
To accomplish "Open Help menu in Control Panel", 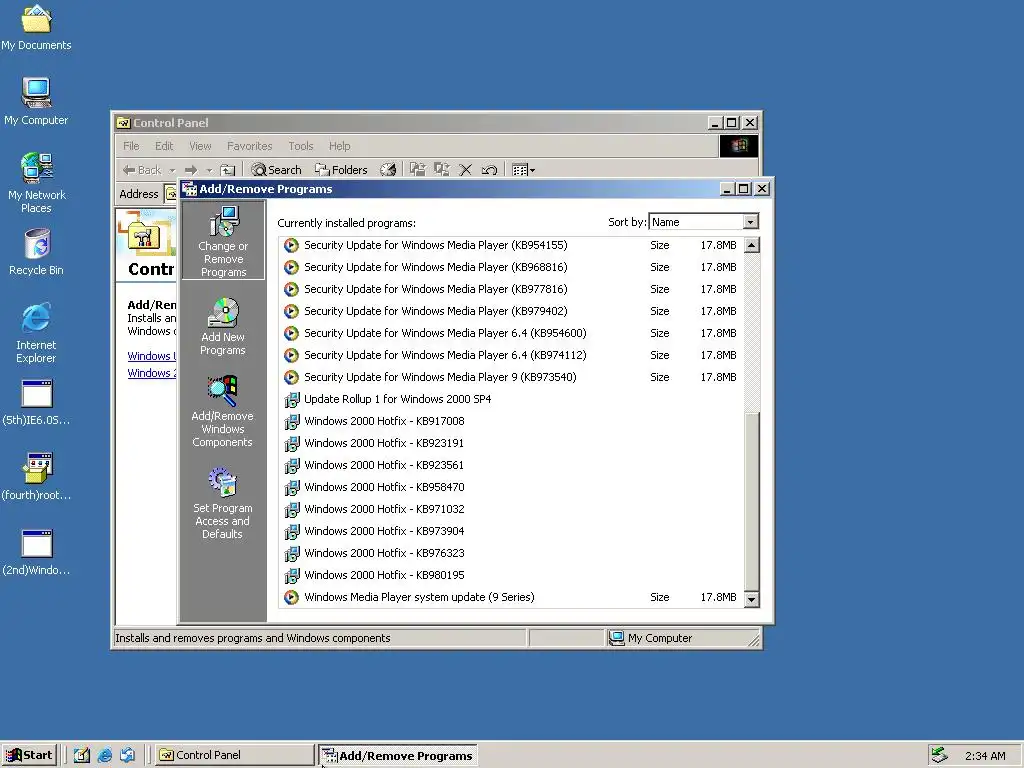I will [340, 146].
